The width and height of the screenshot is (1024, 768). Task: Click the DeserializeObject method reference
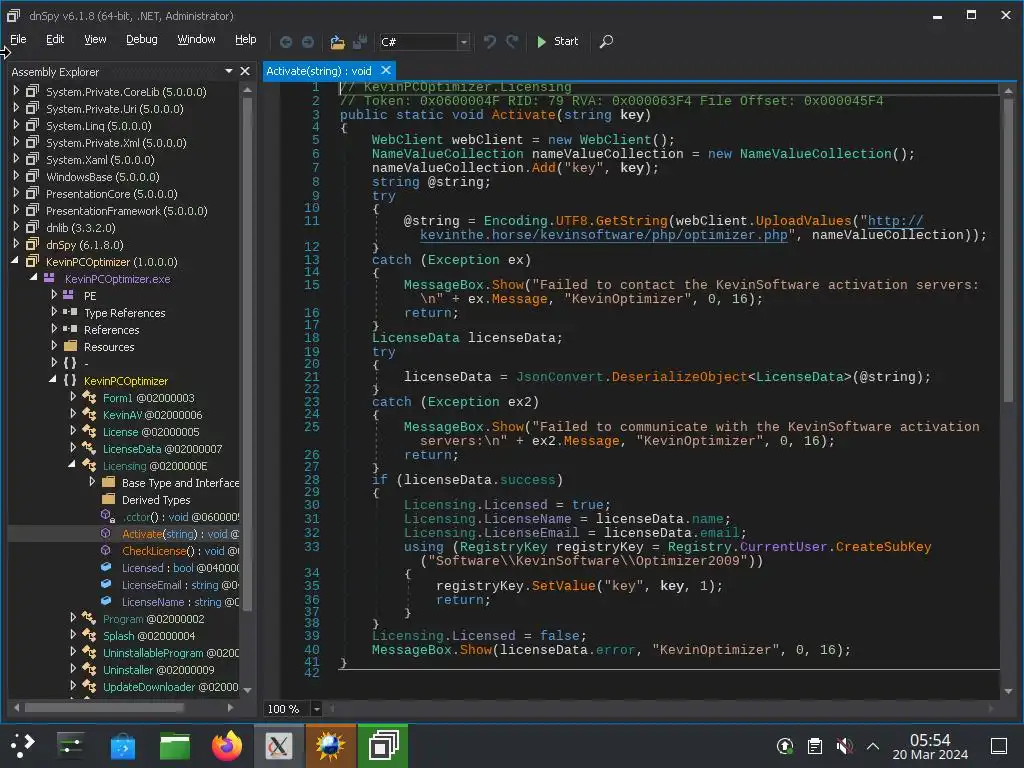[679, 377]
